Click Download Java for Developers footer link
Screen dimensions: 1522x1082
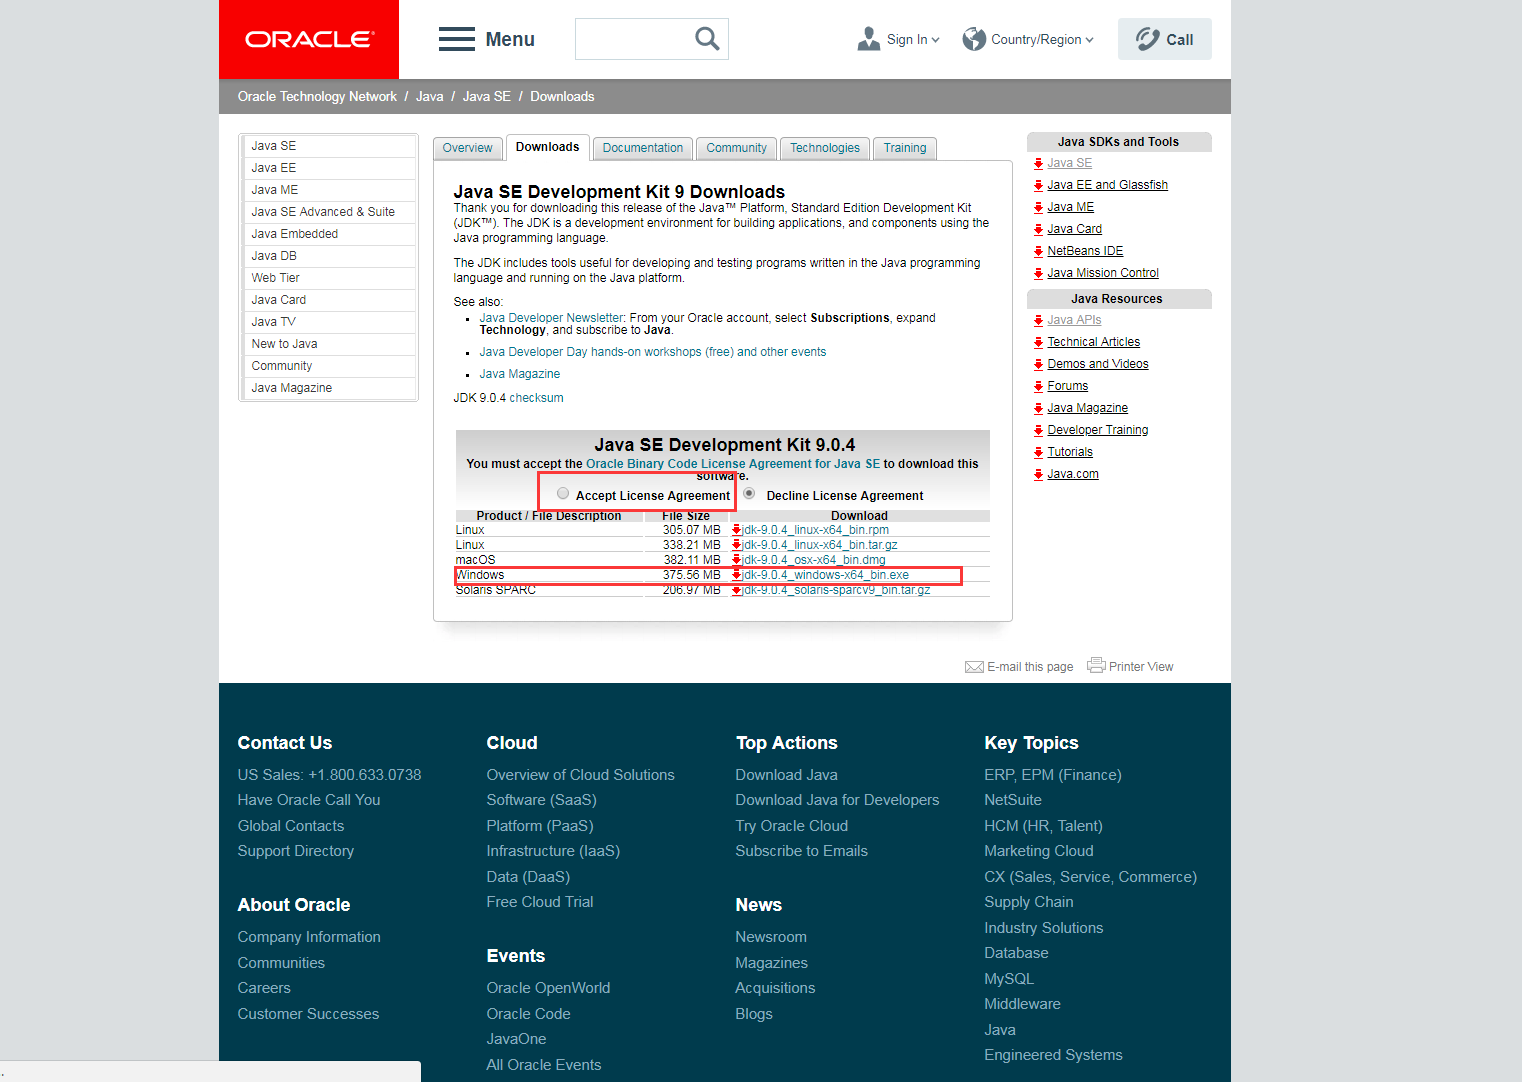[837, 800]
